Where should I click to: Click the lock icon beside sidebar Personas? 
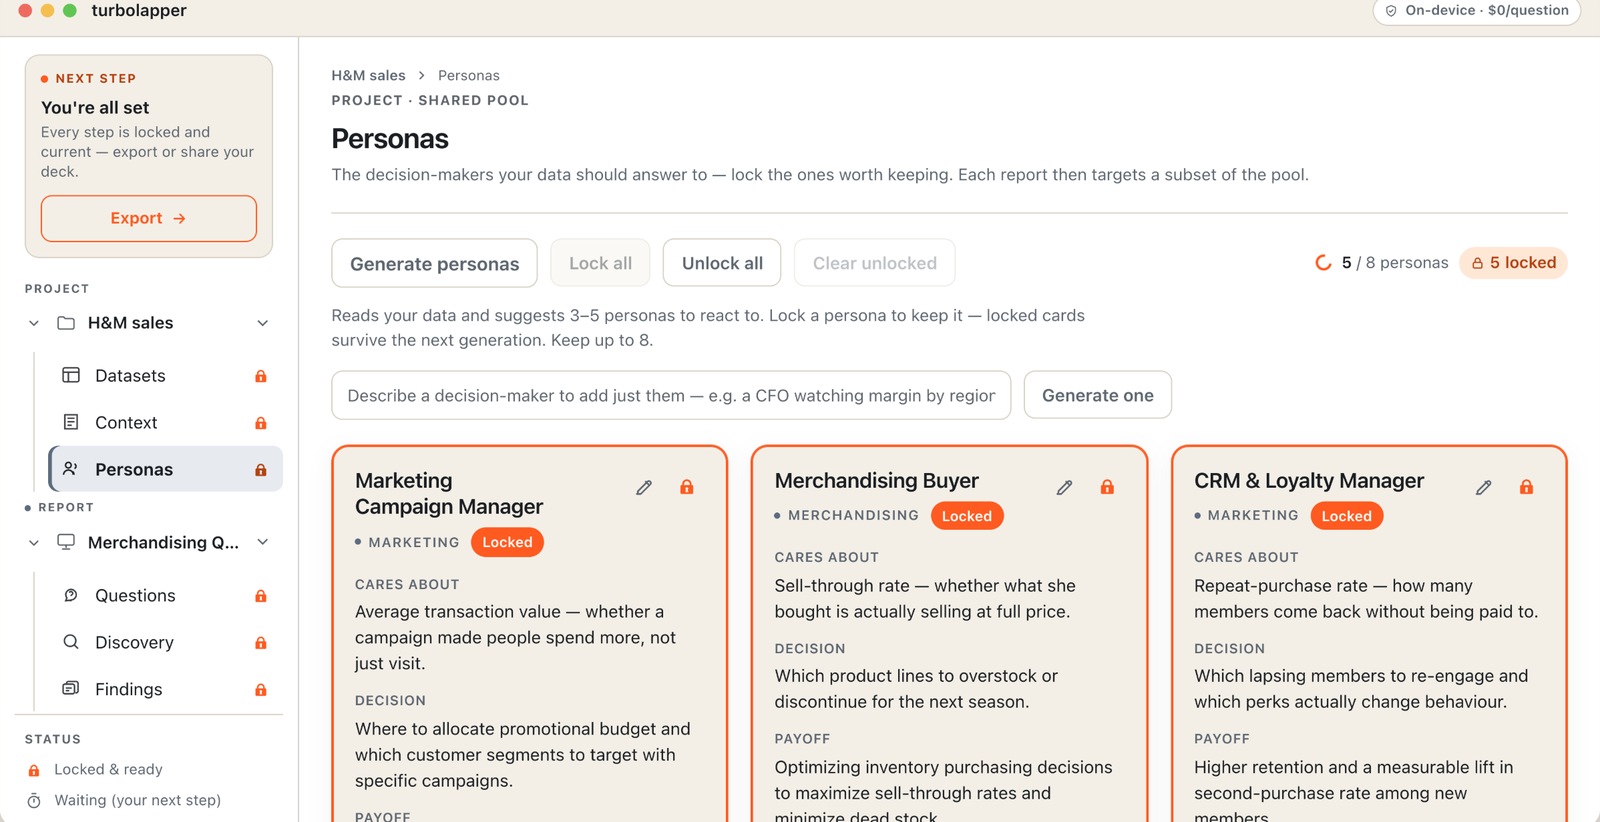pos(261,470)
